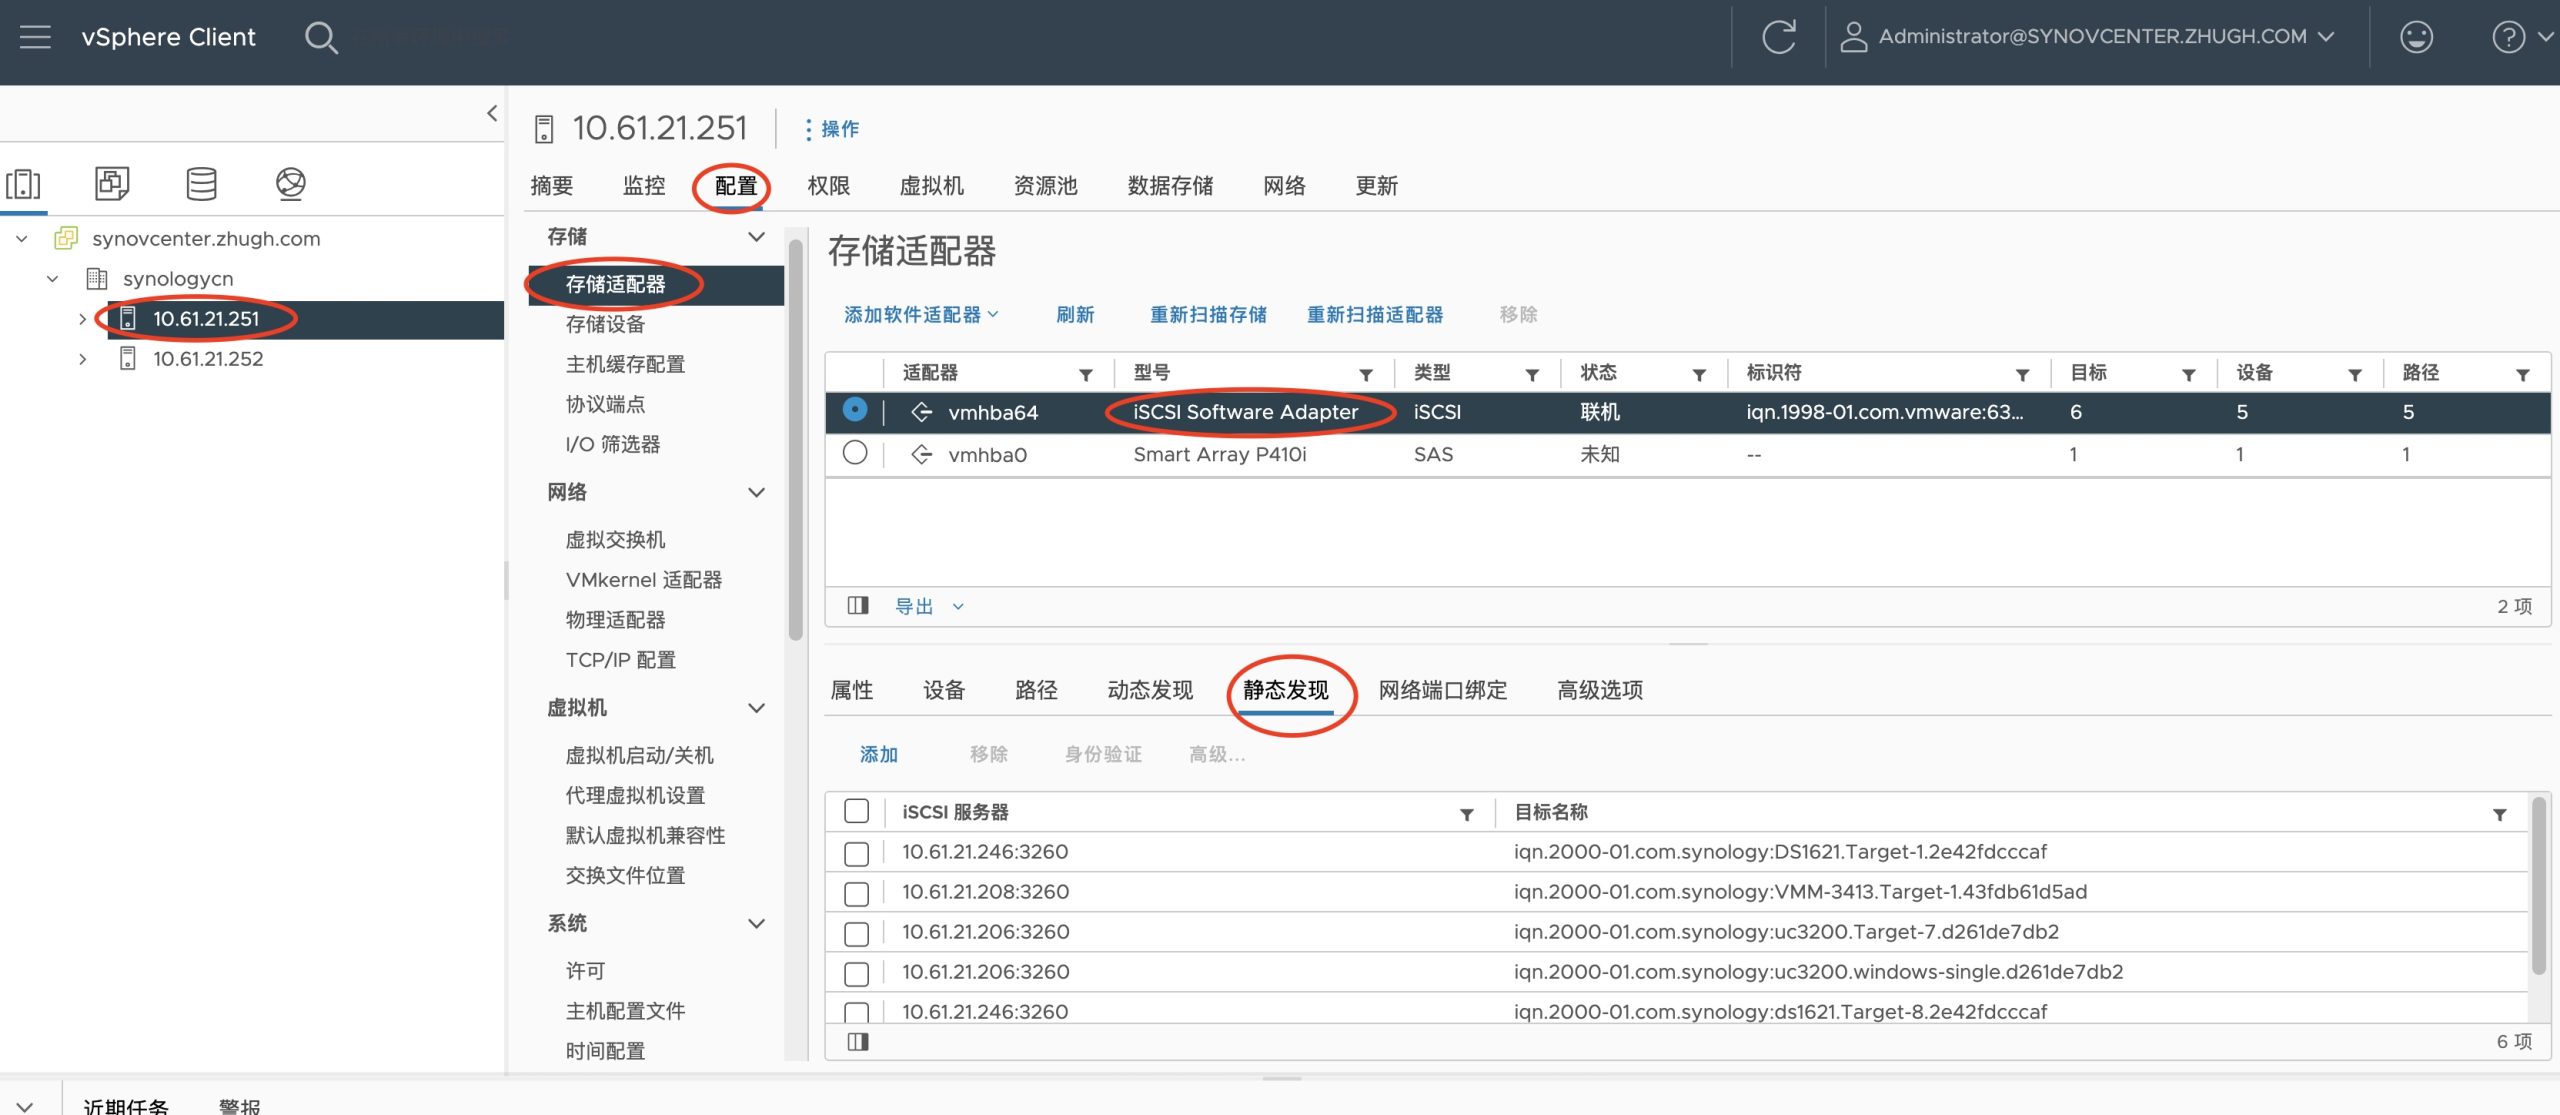Filter the 标识符 column
Image resolution: width=2560 pixels, height=1115 pixels.
(x=2022, y=375)
